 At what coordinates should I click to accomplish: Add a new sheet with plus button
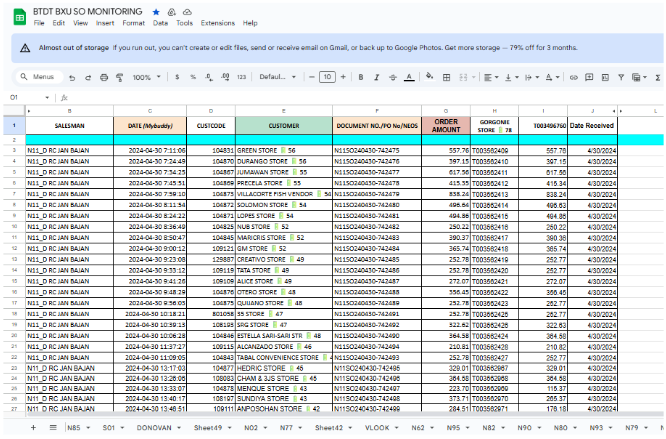tap(33, 427)
